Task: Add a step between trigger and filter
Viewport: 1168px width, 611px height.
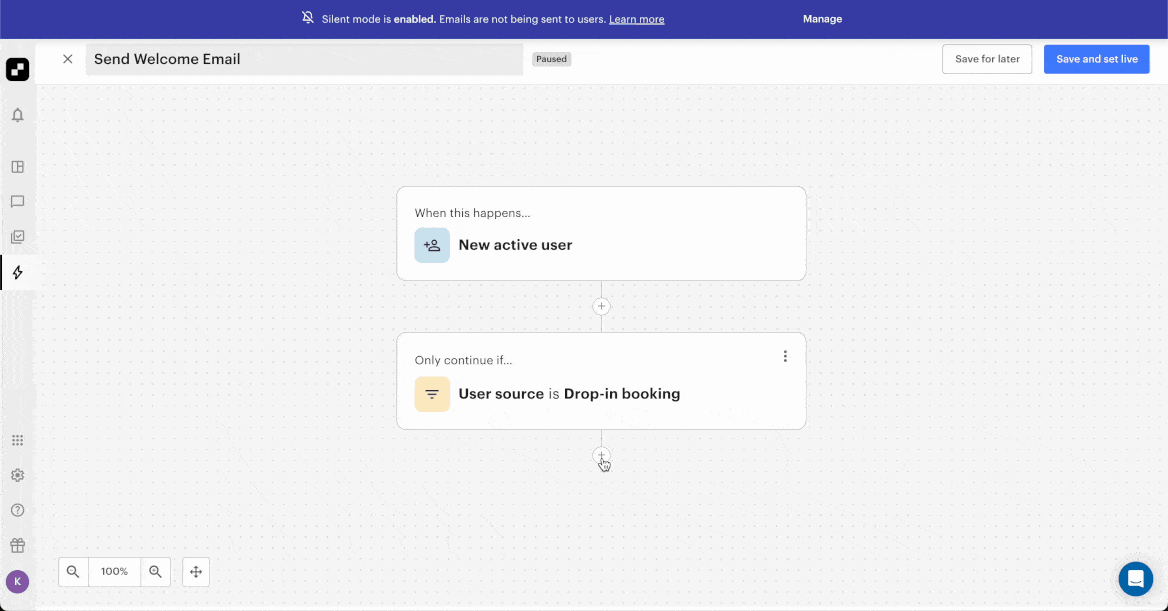Action: (601, 306)
